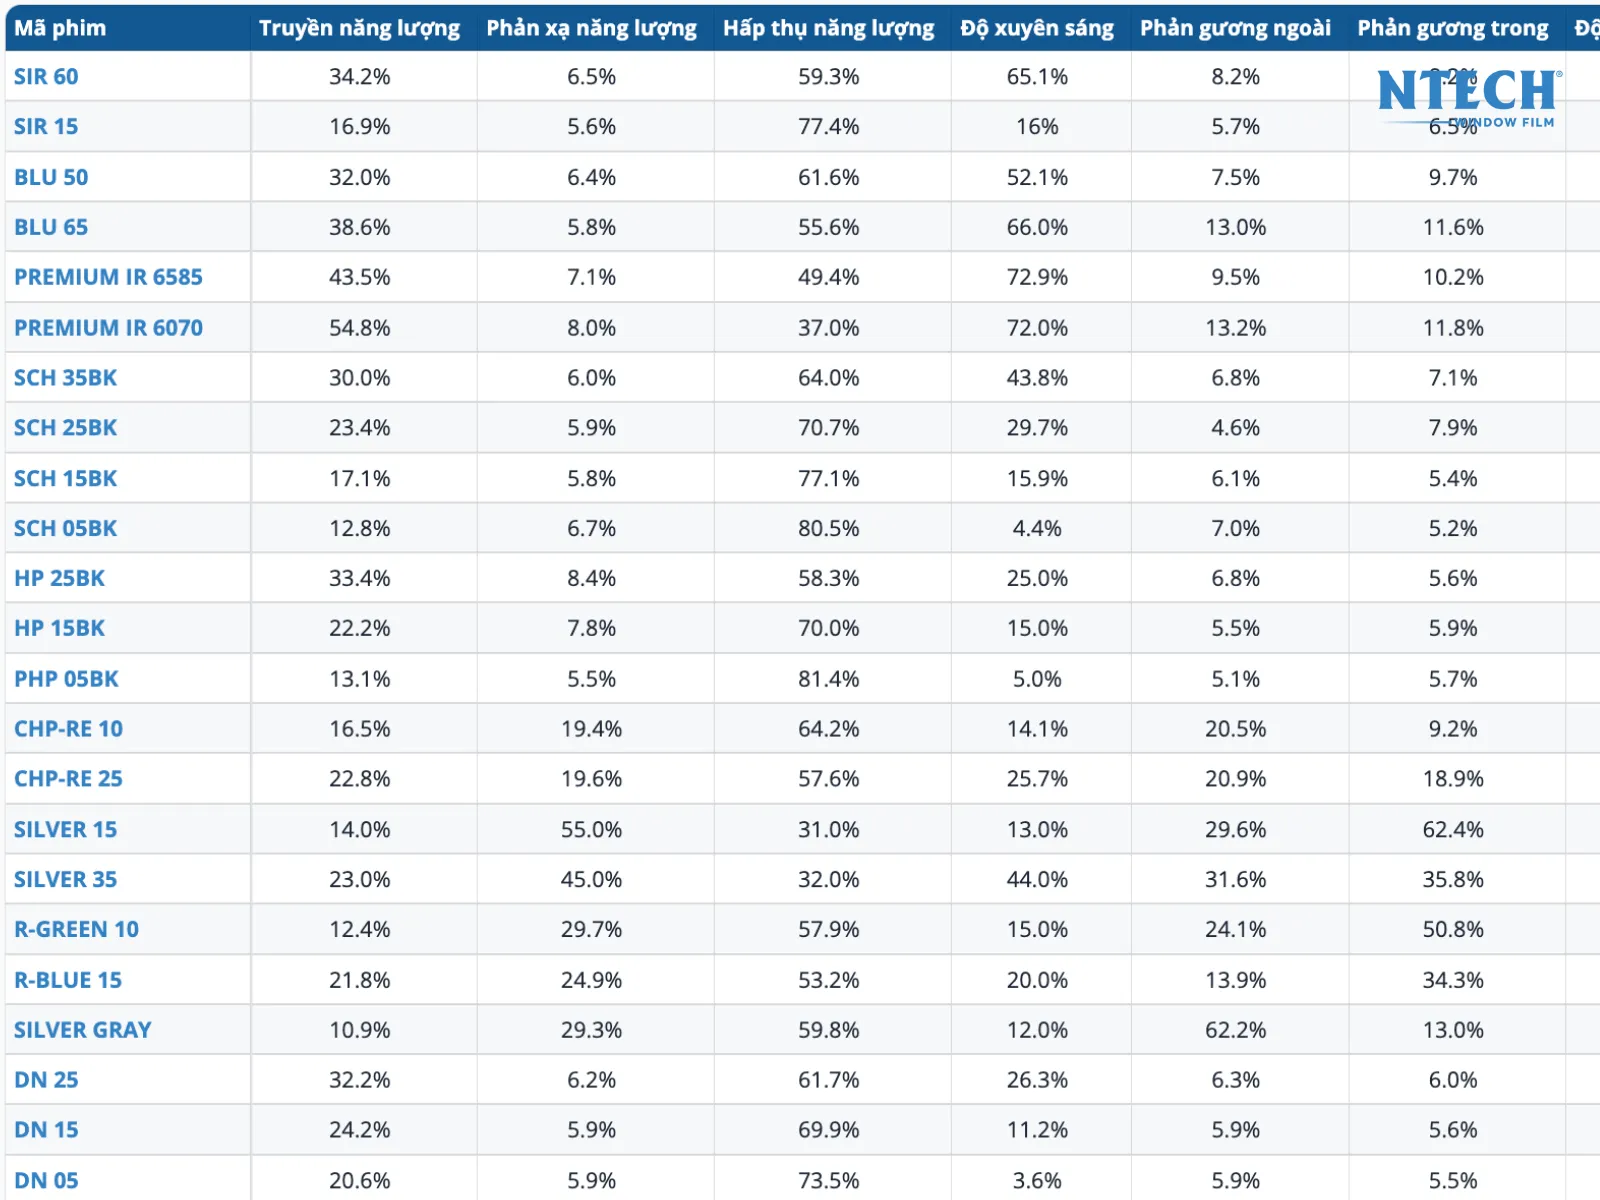
Task: Open the SIR 60 film link
Action: coord(46,77)
